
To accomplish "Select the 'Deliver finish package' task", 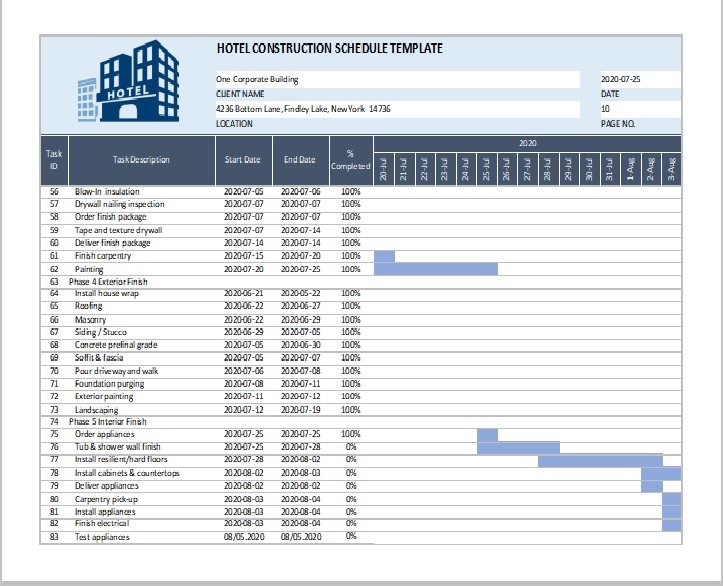I will [x=113, y=243].
